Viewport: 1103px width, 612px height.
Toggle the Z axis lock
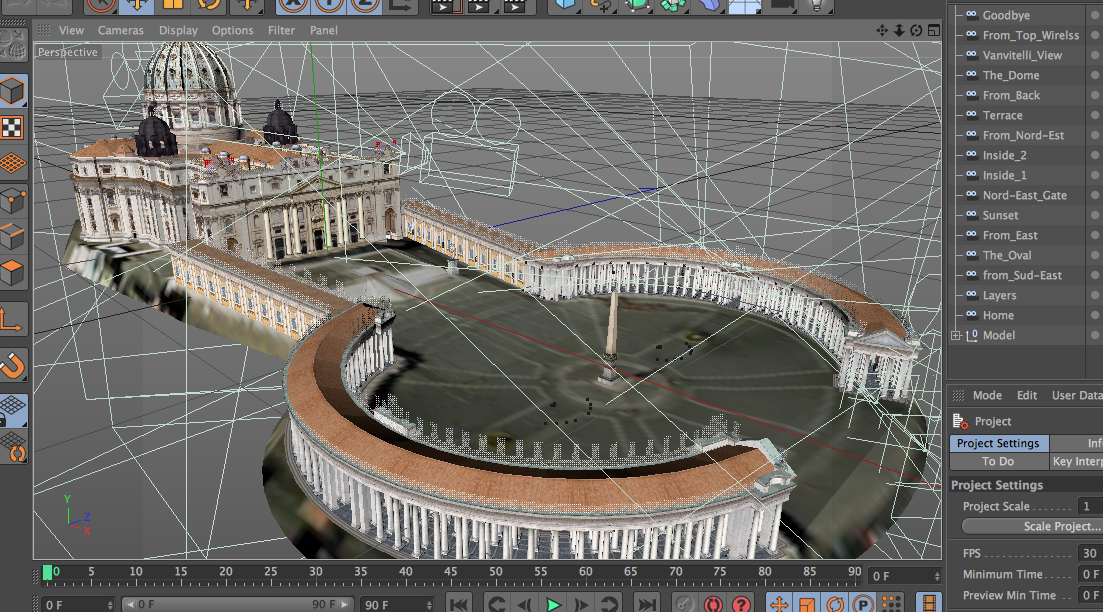(364, 6)
